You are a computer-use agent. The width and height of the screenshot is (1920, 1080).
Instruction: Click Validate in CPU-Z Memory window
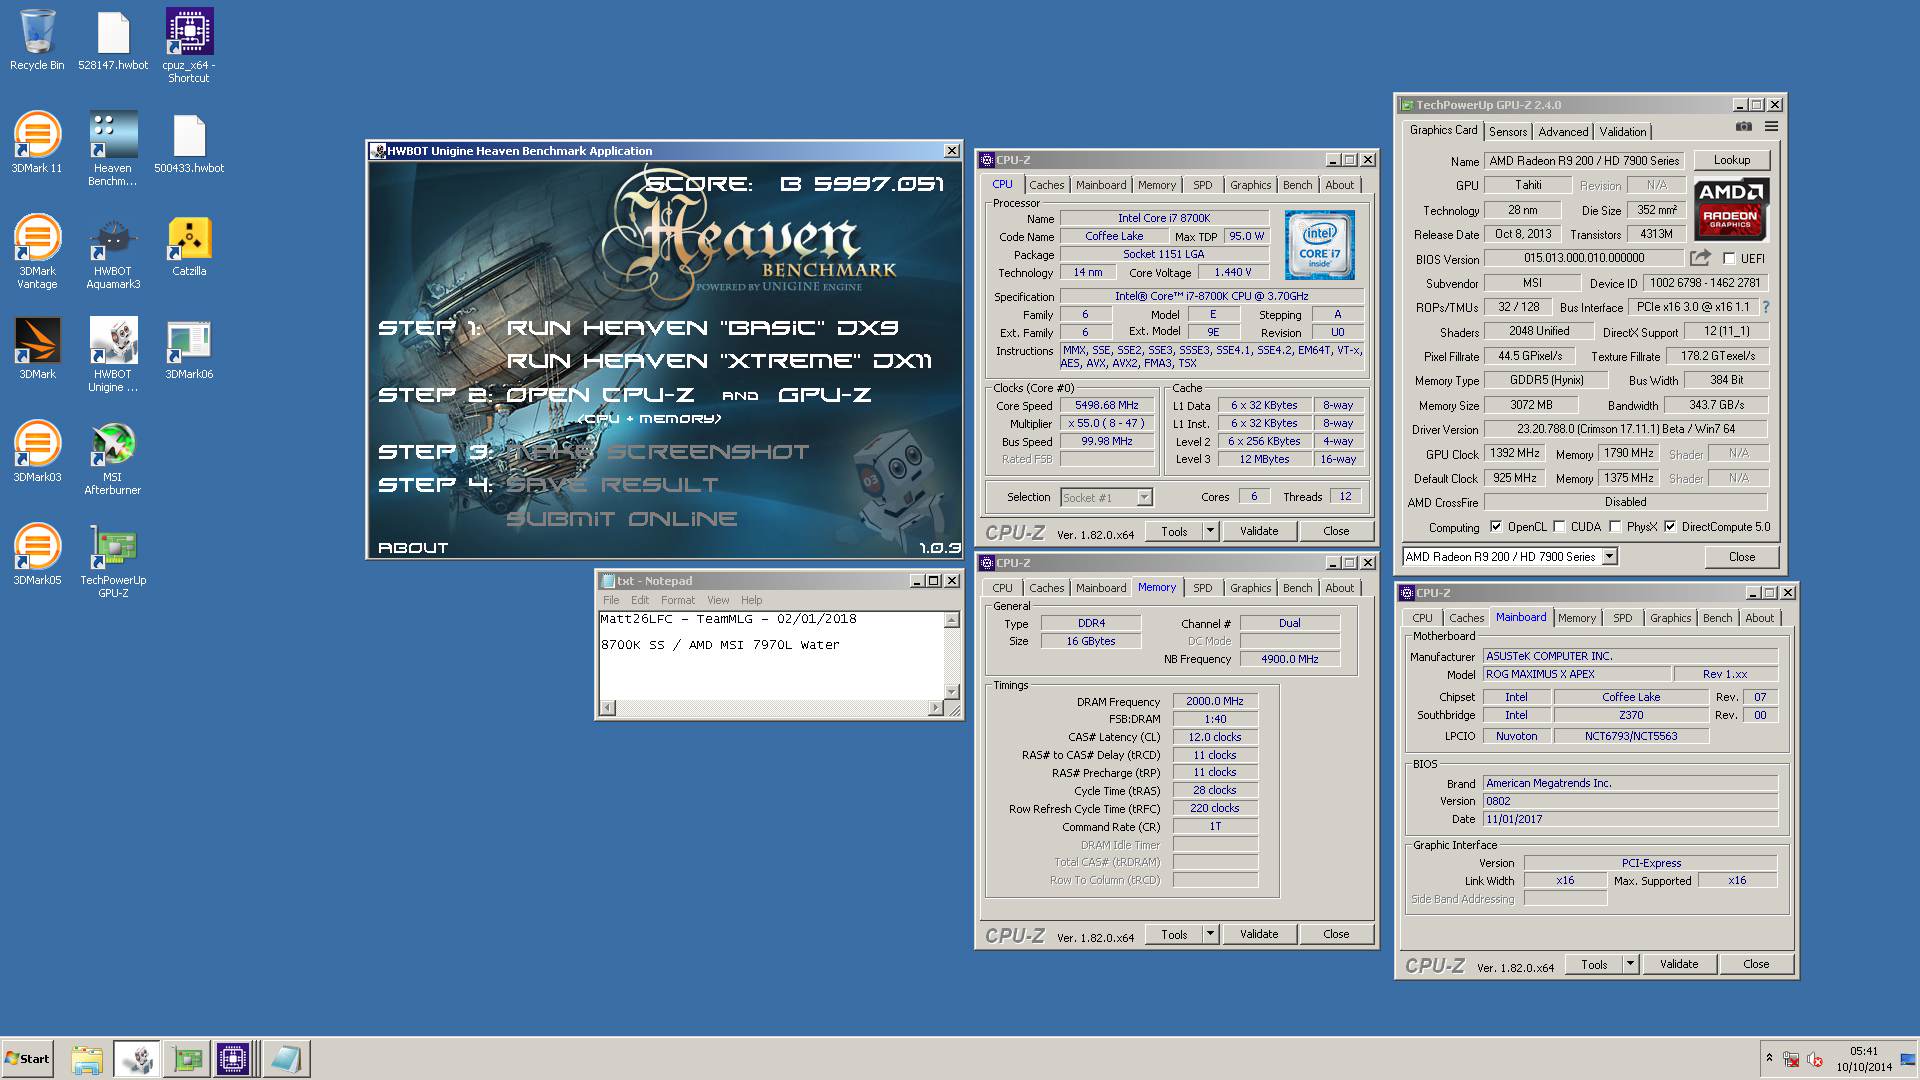coord(1258,934)
